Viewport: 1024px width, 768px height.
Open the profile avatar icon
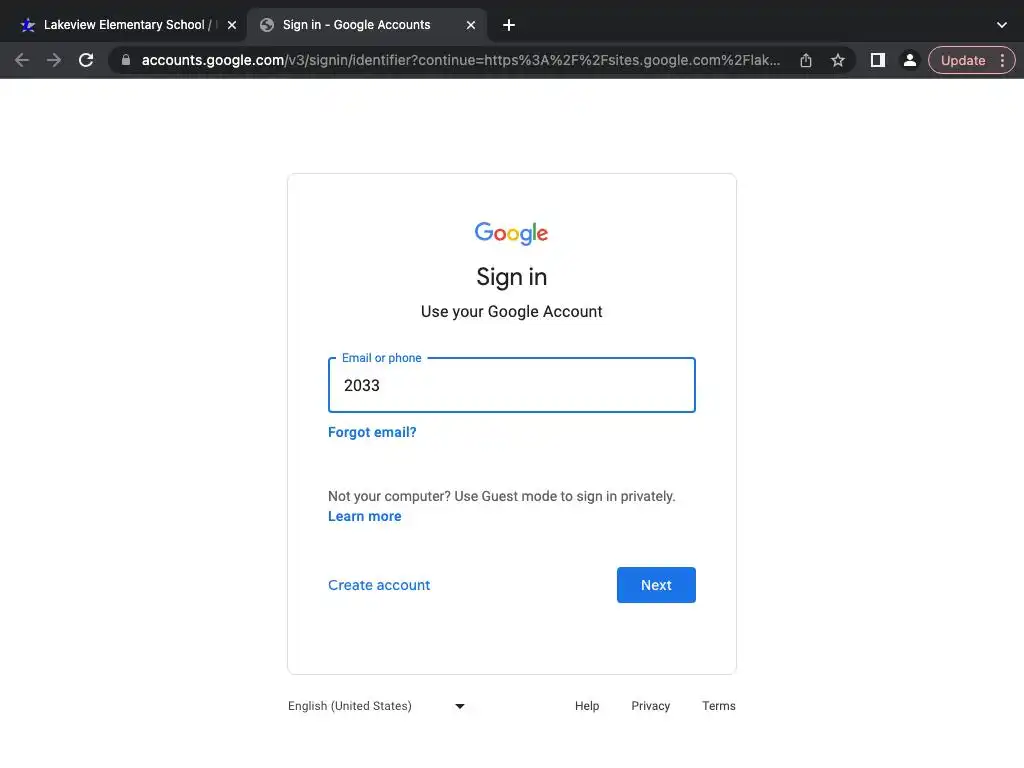(909, 60)
